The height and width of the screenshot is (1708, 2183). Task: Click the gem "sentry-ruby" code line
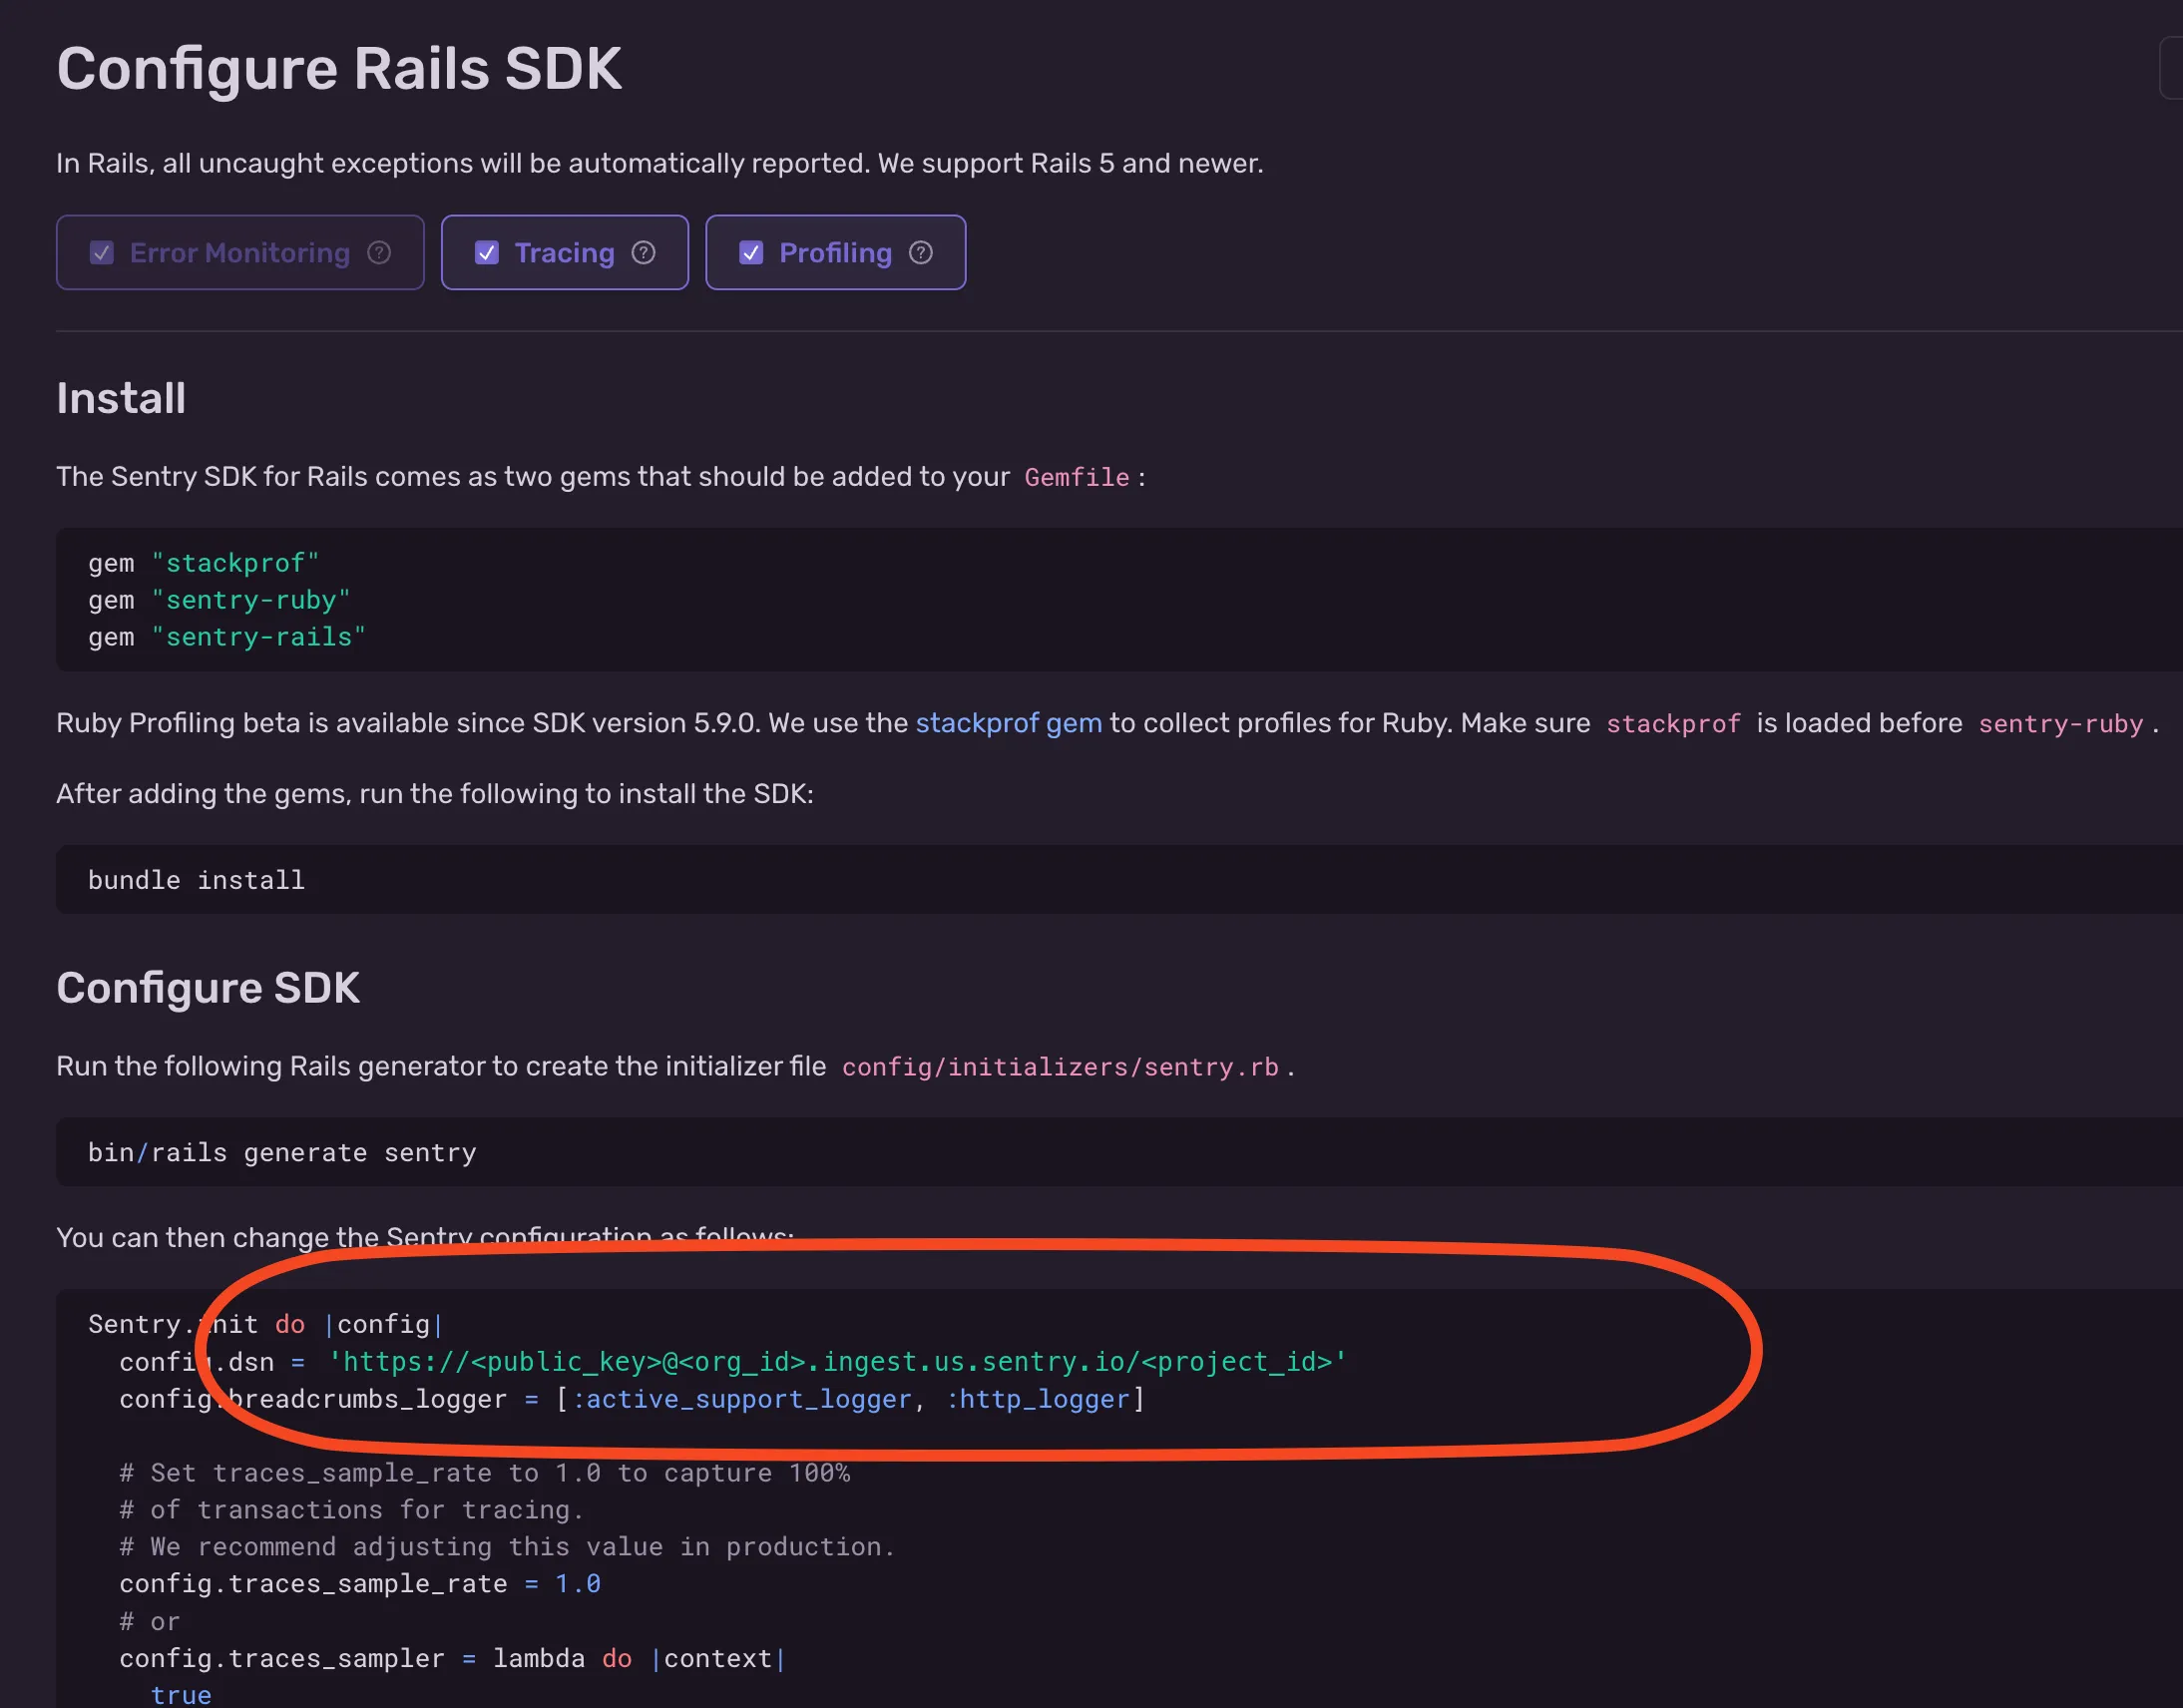[x=219, y=600]
